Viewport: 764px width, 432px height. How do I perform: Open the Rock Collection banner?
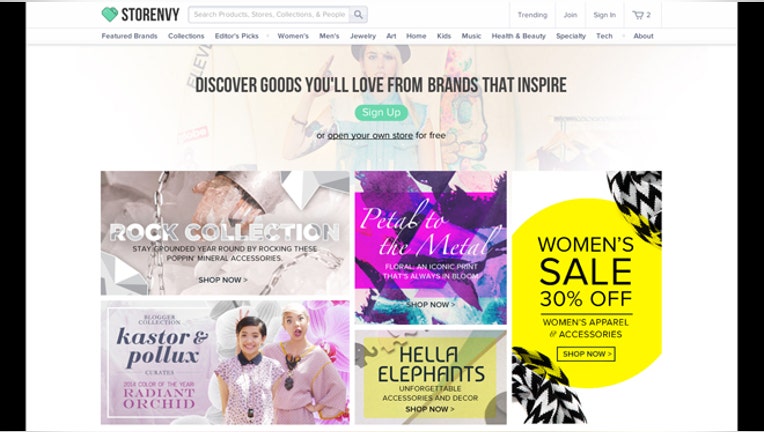tap(225, 233)
